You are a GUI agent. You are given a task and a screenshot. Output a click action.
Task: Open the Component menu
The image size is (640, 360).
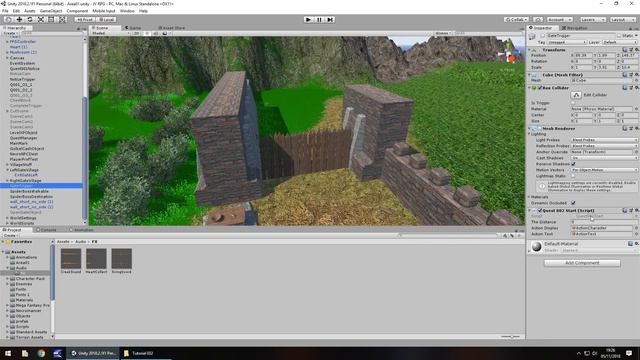point(77,11)
